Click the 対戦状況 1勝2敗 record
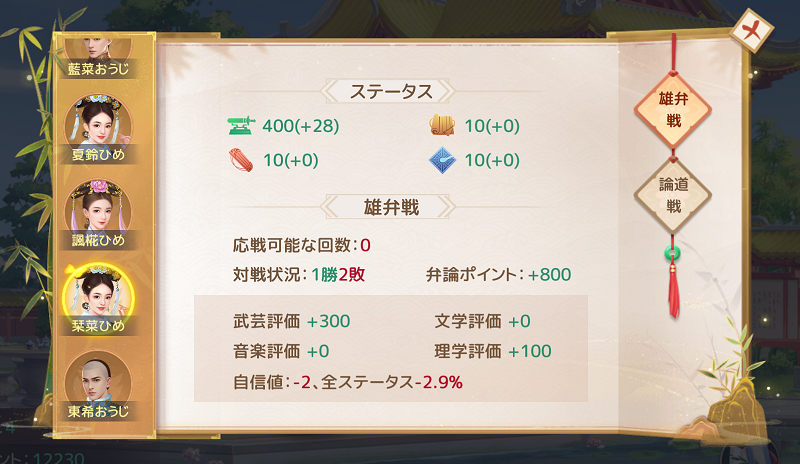 pos(310,275)
